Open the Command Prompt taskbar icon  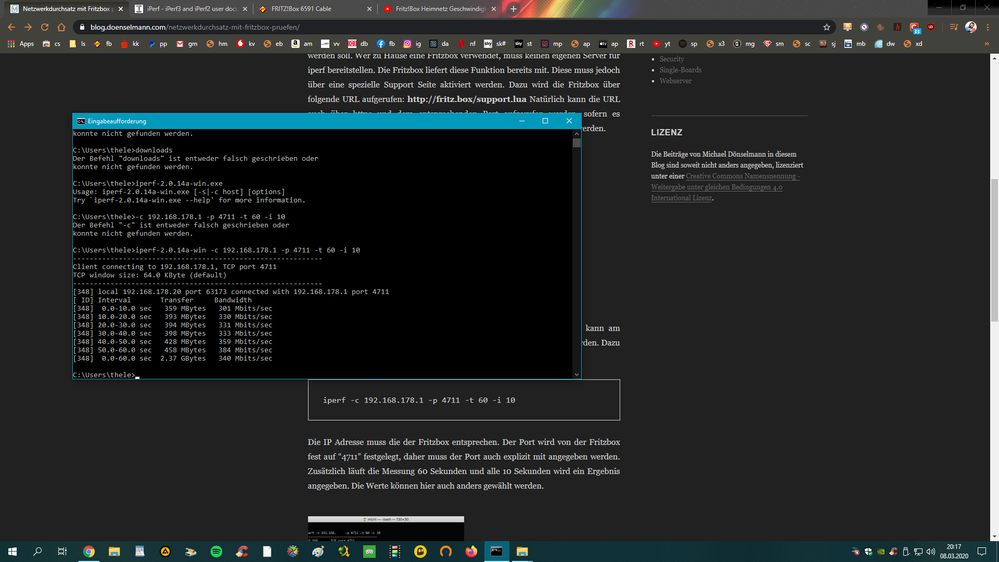496,551
